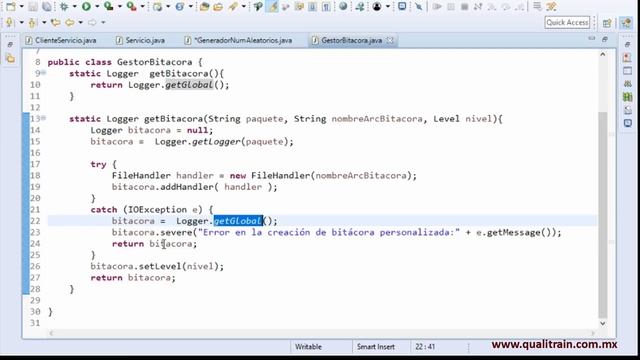Click the Open Task folder icon
Screen dimensions: 640x360
[218, 6]
